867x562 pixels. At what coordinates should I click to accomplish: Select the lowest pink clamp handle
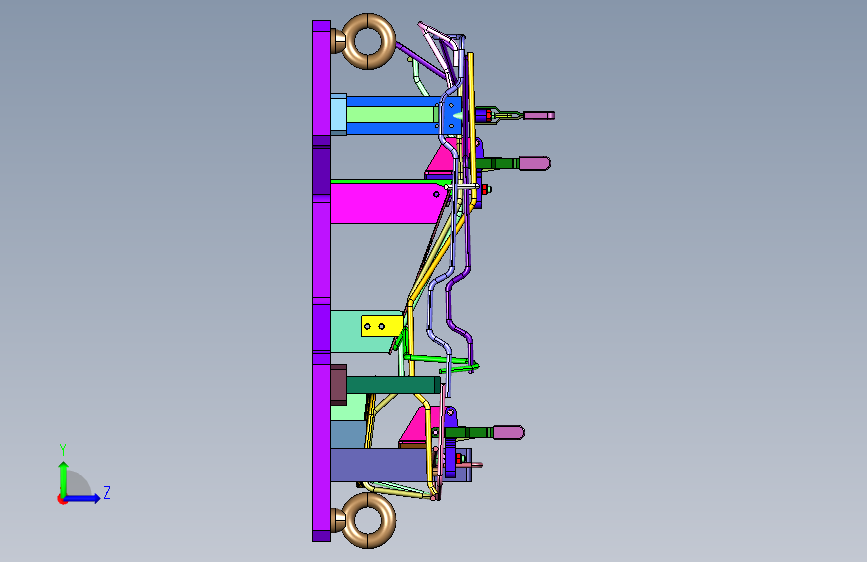click(x=509, y=433)
